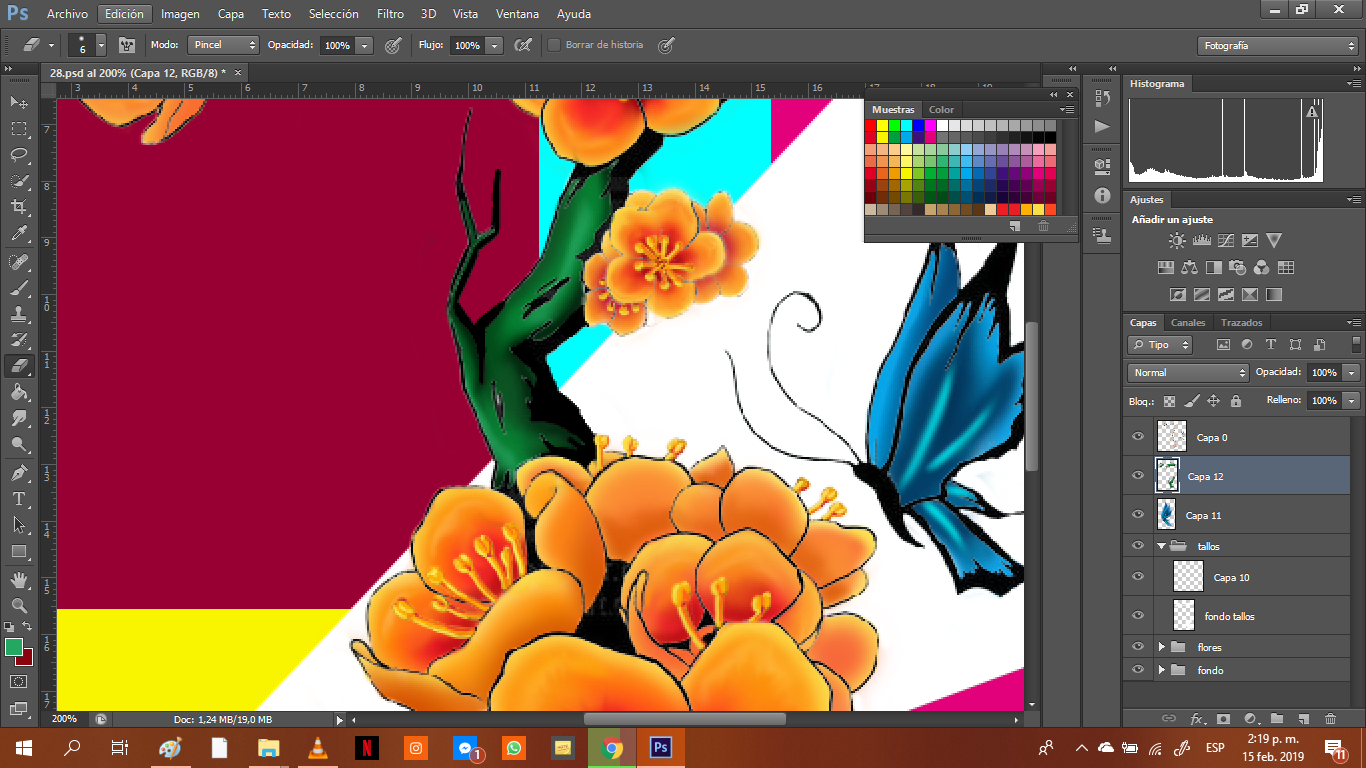This screenshot has height=768, width=1366.
Task: Open Photoshop from the Windows taskbar
Action: click(660, 747)
